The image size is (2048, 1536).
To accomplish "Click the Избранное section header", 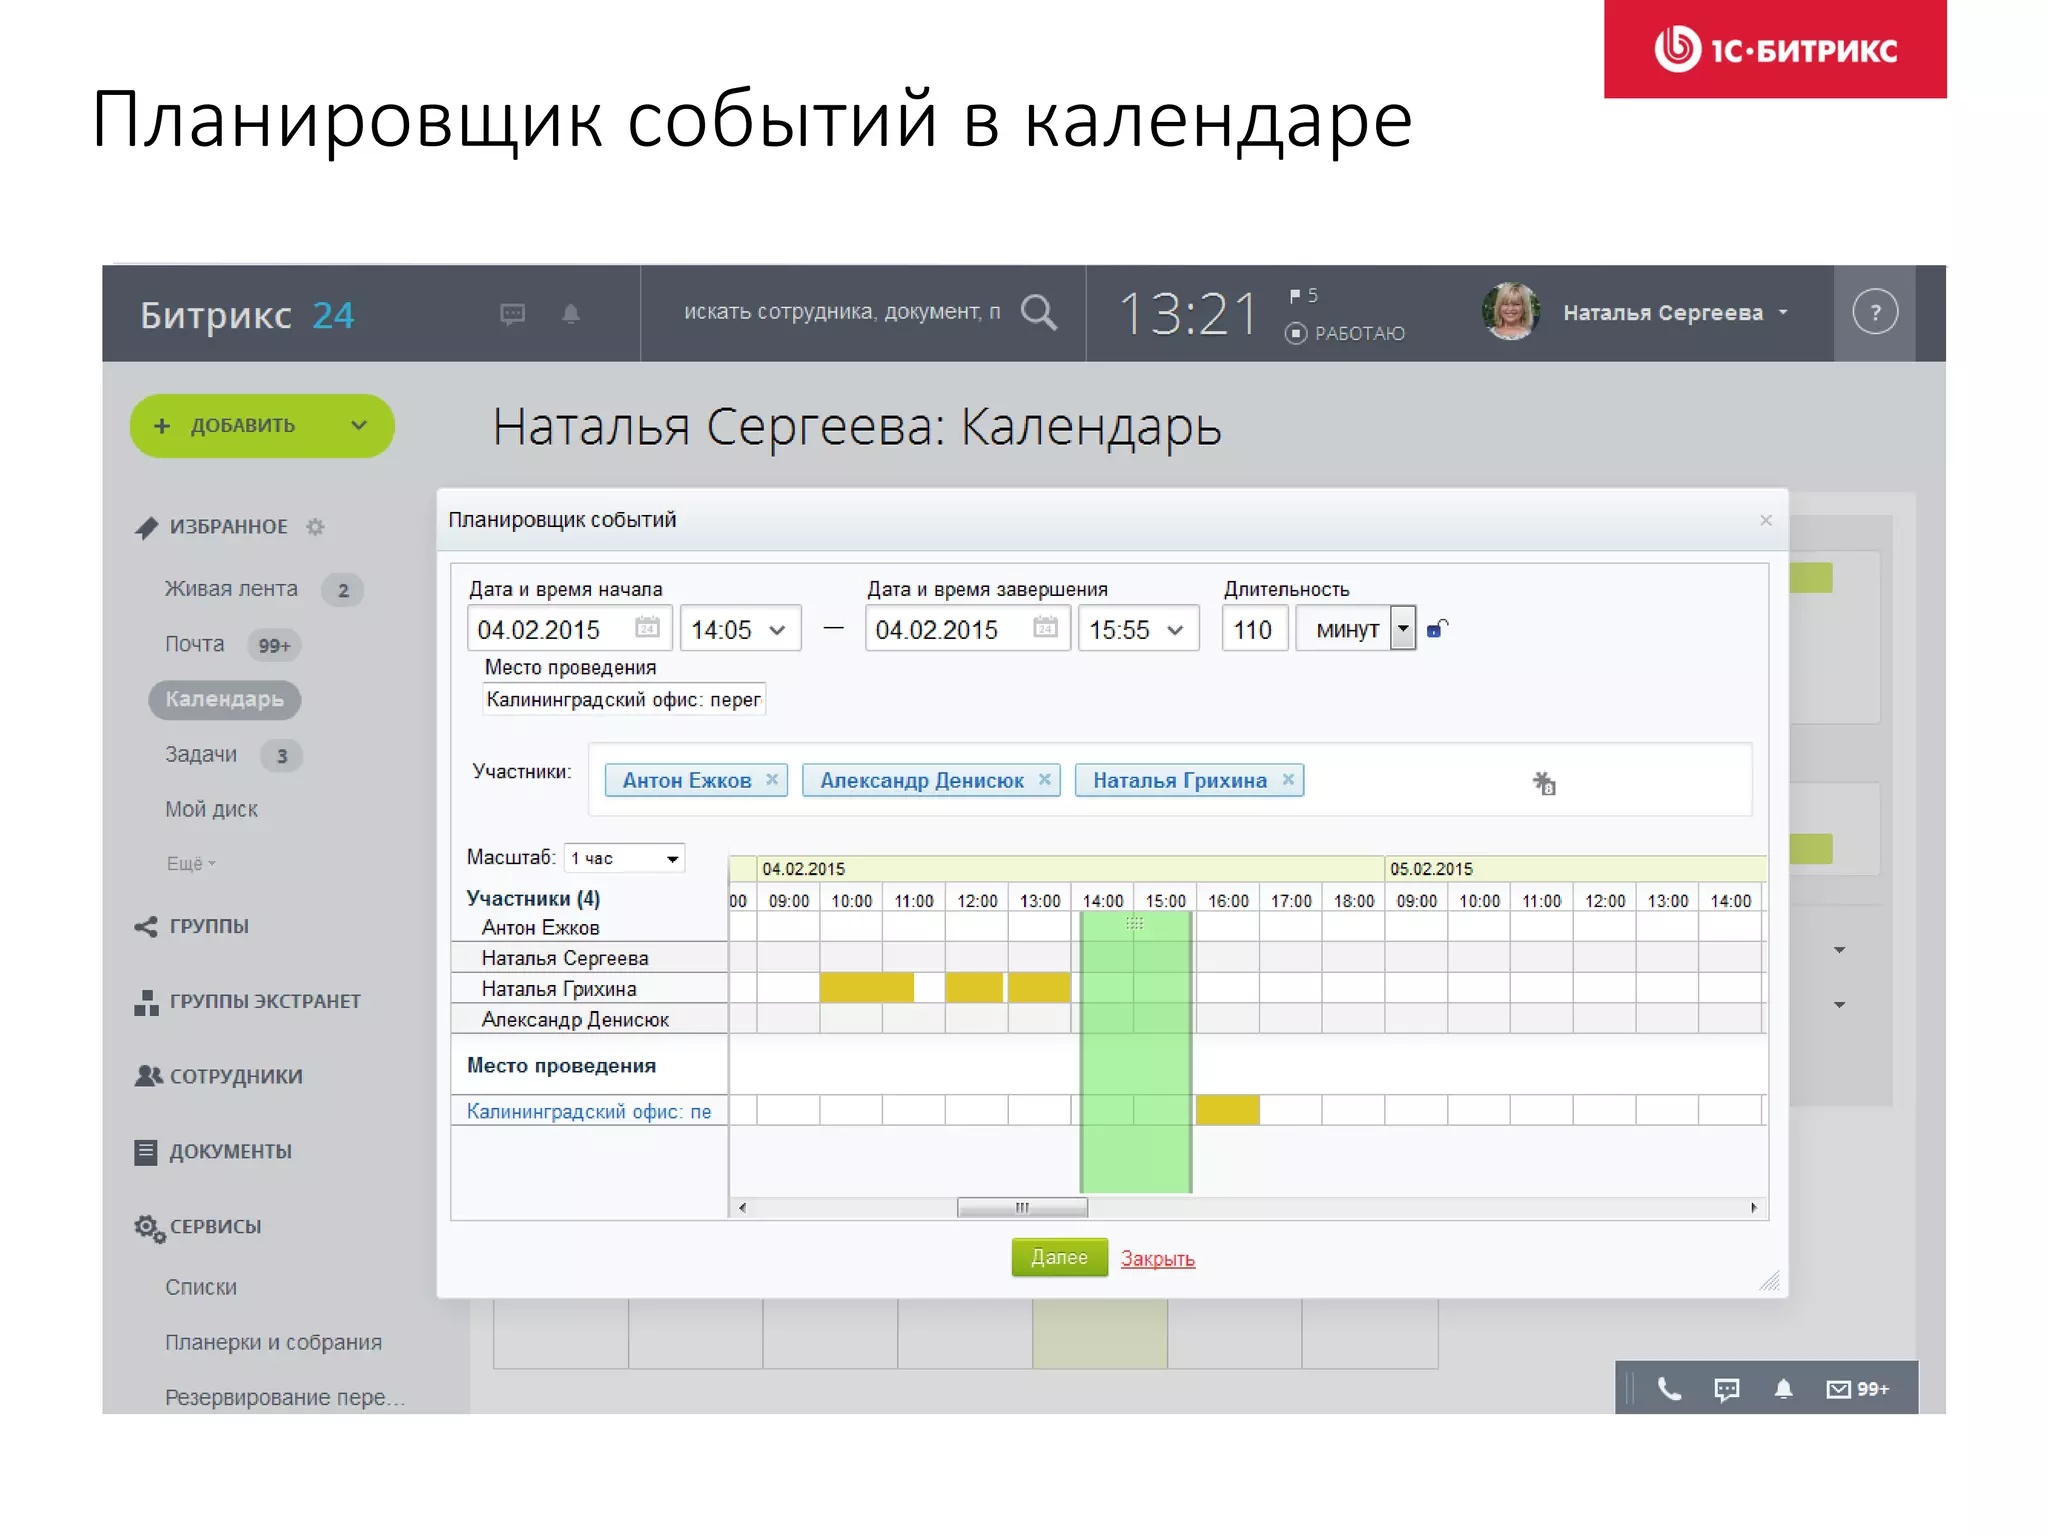I will [228, 526].
